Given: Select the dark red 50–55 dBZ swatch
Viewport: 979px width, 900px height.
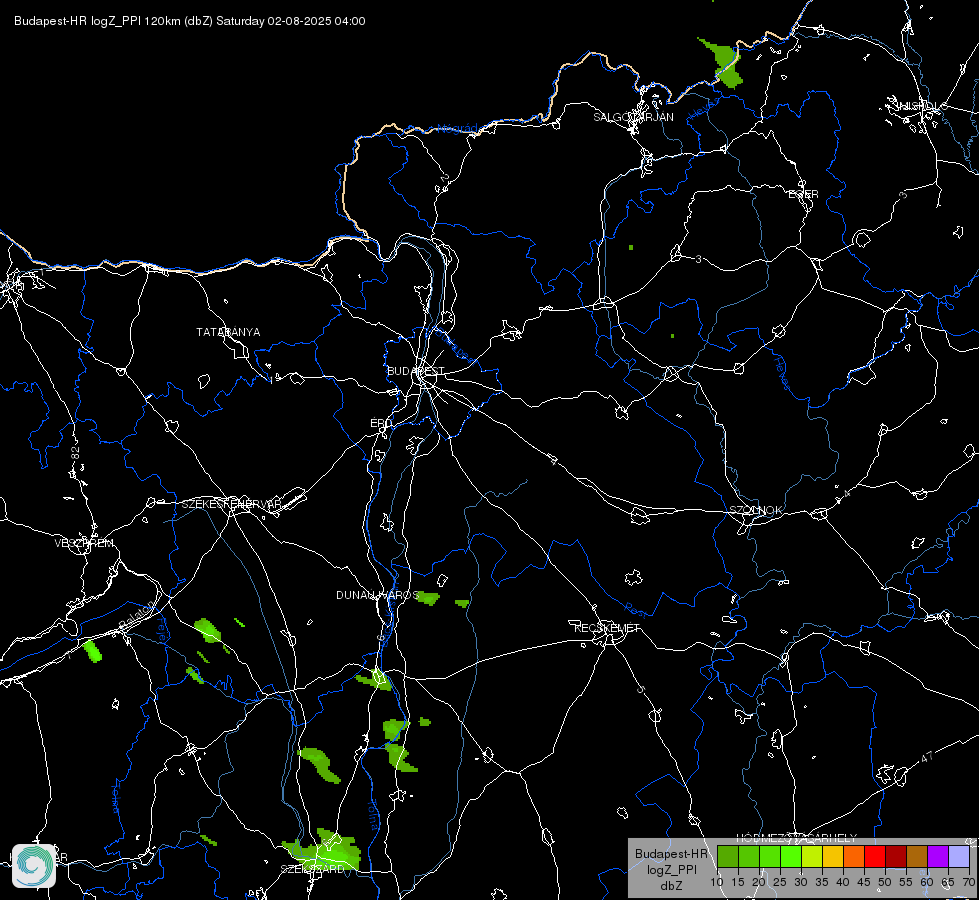Looking at the screenshot, I should coord(896,856).
